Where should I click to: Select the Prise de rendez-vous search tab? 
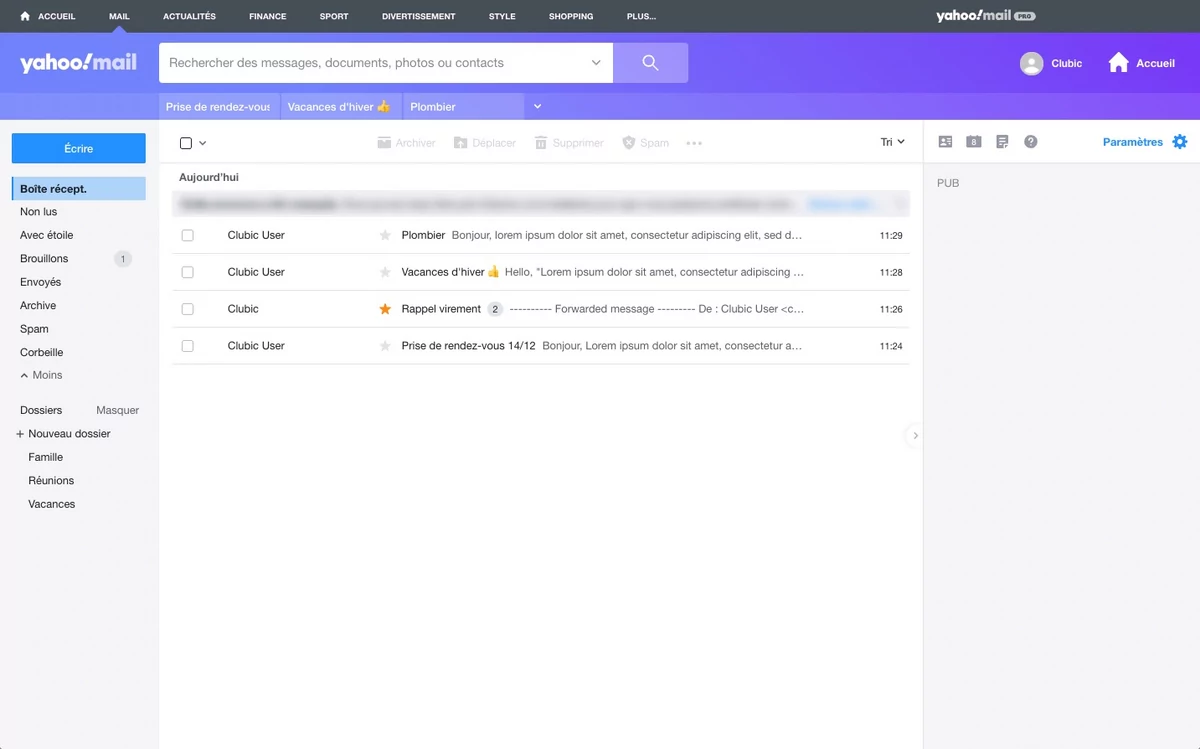click(x=219, y=107)
